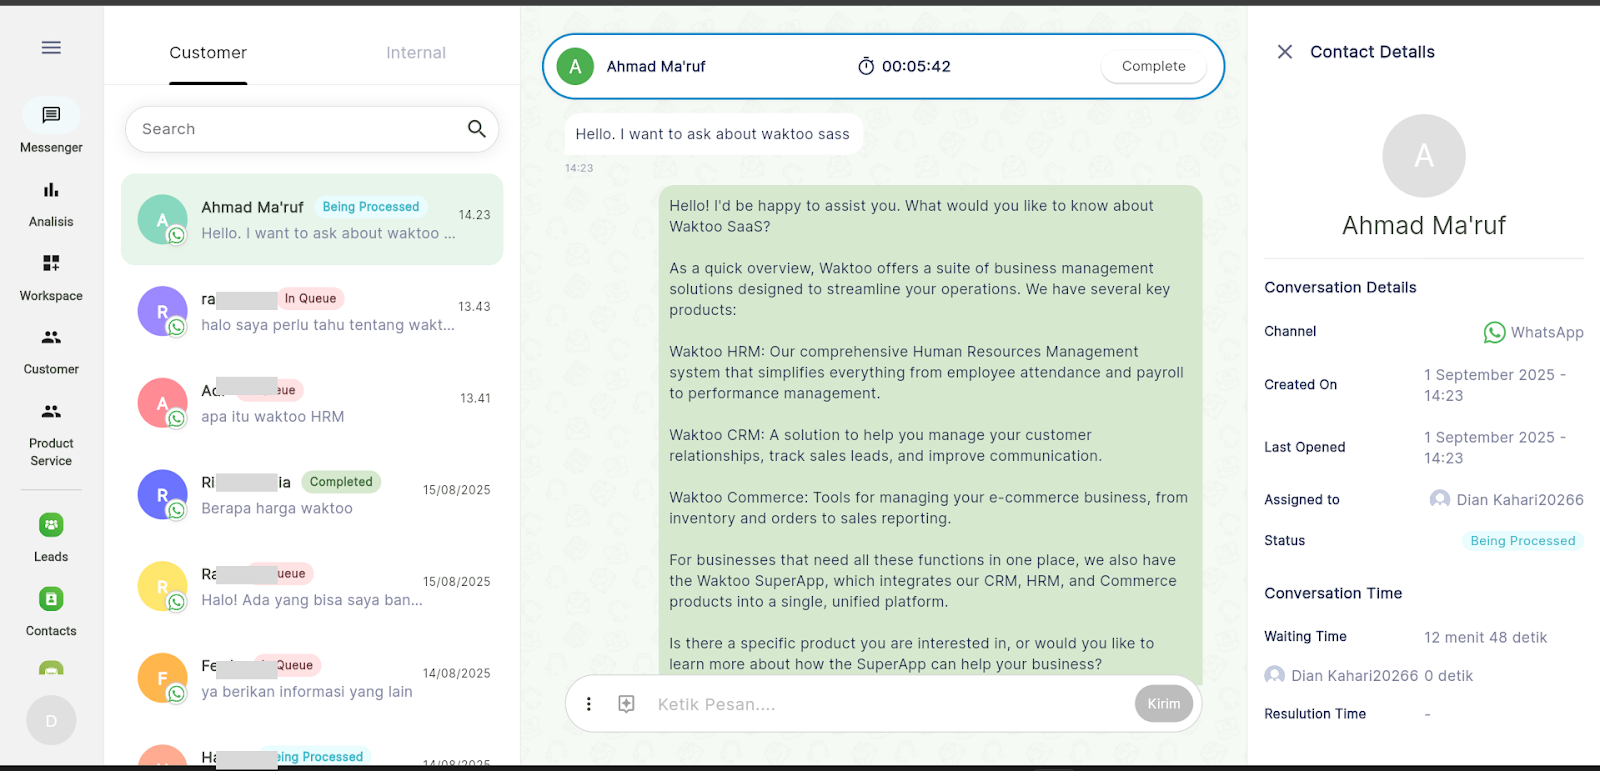Open the Contacts page
The width and height of the screenshot is (1600, 771).
click(51, 599)
